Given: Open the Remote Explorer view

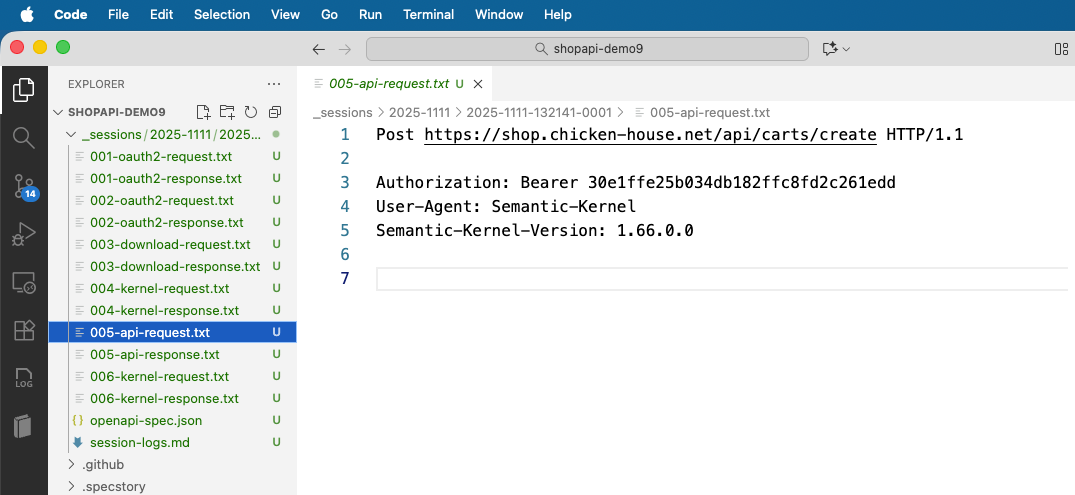Looking at the screenshot, I should pyautogui.click(x=23, y=283).
